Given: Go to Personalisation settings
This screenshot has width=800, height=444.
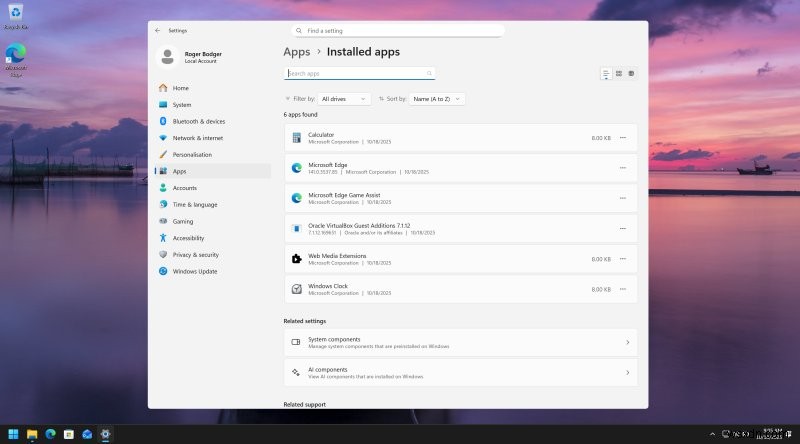Looking at the screenshot, I should pyautogui.click(x=213, y=155).
